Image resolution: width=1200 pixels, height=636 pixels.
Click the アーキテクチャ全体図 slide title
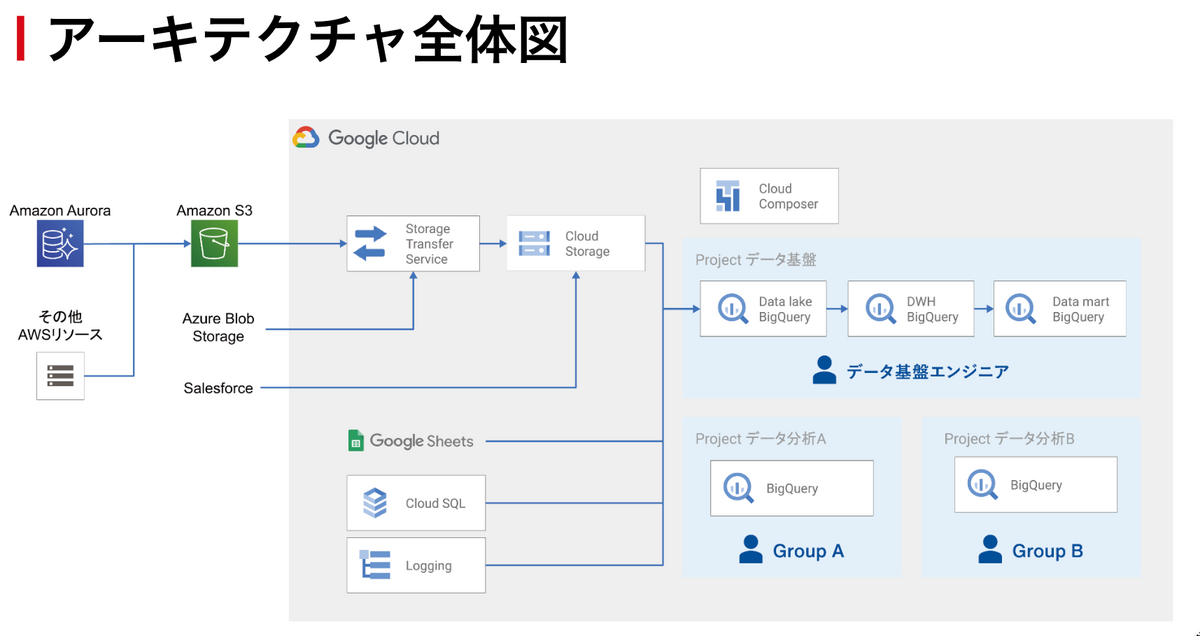pos(308,40)
